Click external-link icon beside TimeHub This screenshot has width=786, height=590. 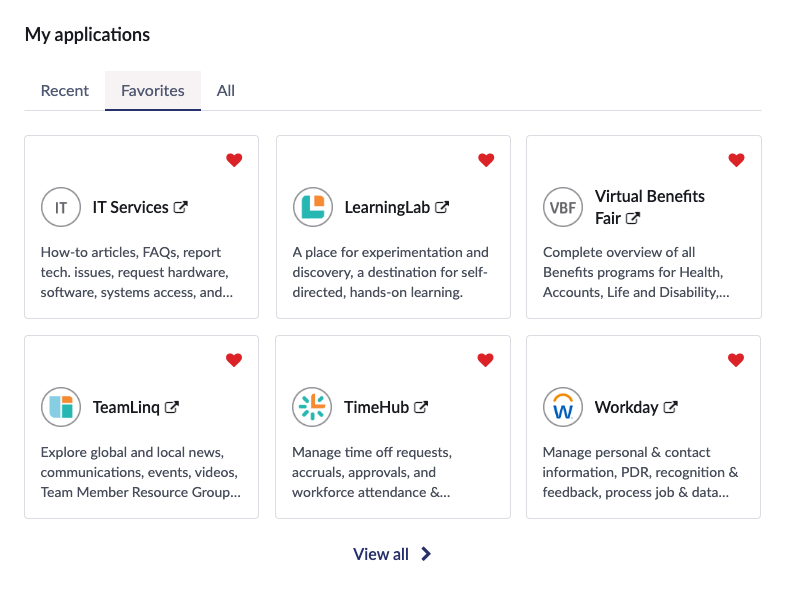[421, 407]
